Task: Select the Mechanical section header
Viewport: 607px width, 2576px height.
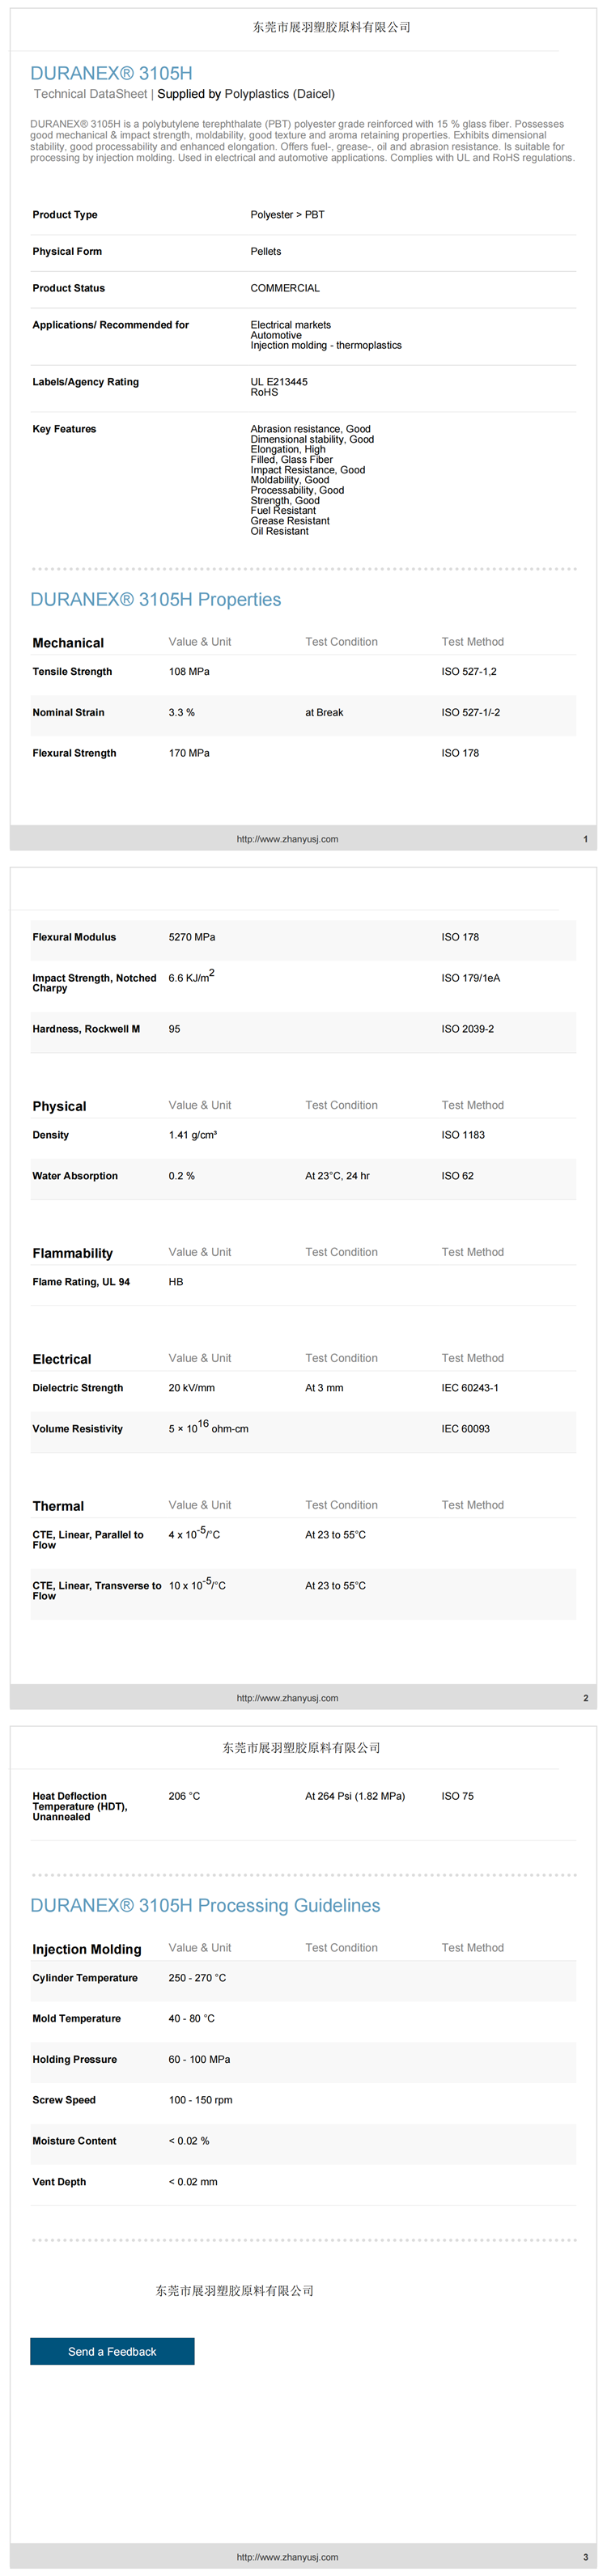Action: 68,643
